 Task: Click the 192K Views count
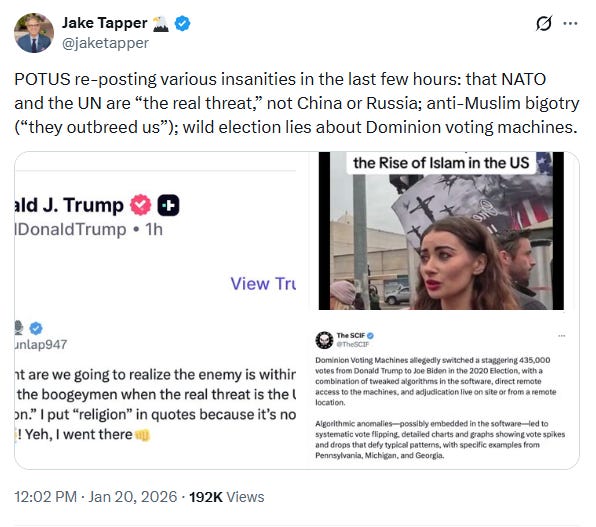coord(227,497)
